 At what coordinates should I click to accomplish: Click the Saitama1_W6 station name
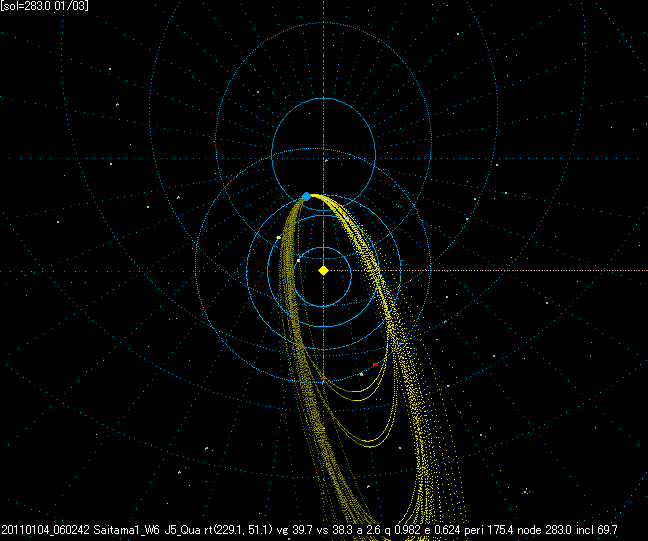click(x=126, y=530)
